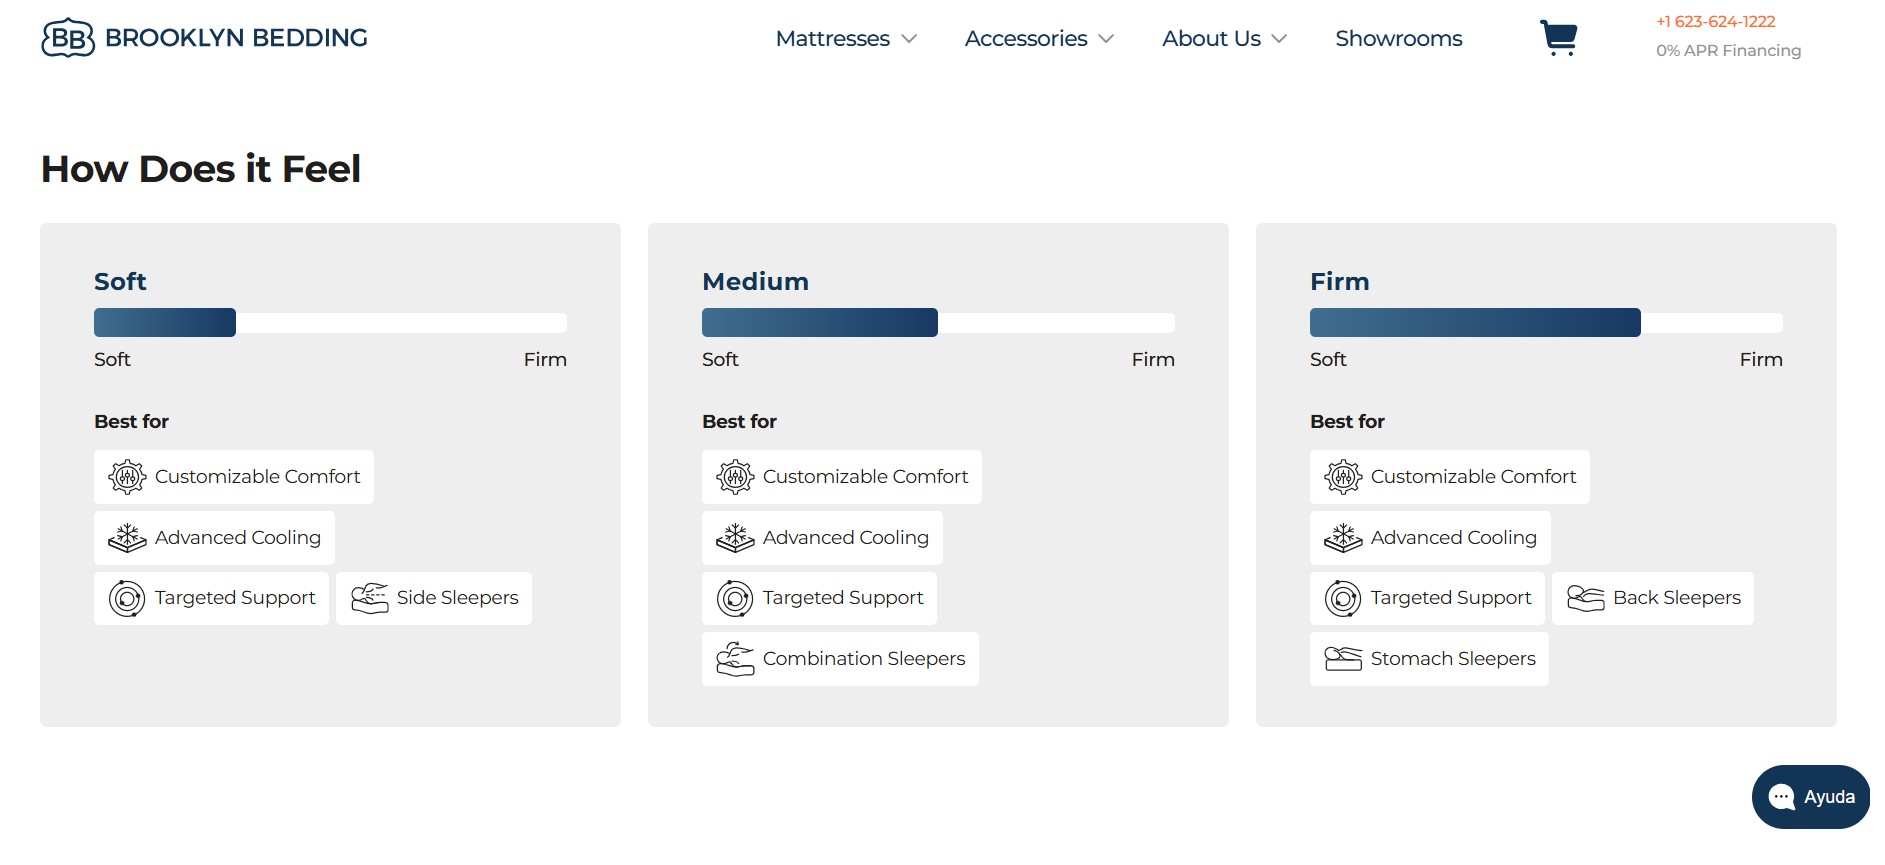Expand the Accessories dropdown chevron
The width and height of the screenshot is (1885, 865).
pos(1106,39)
